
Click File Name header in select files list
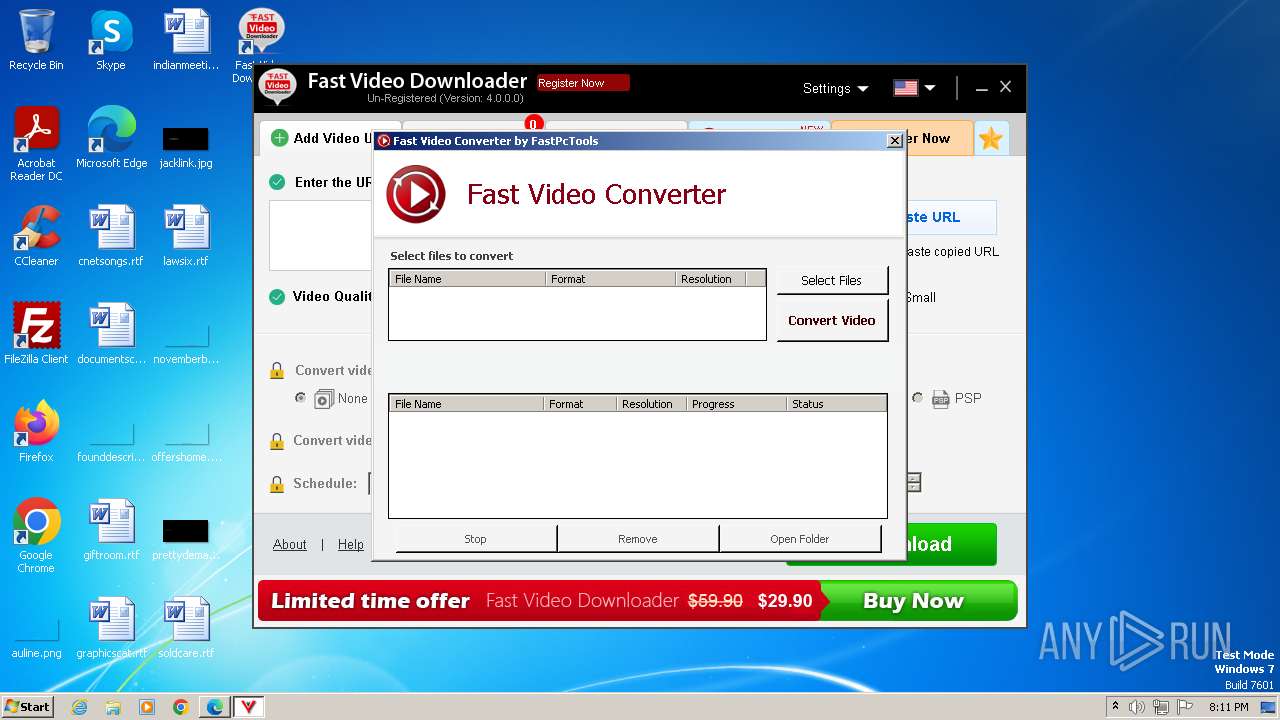467,279
